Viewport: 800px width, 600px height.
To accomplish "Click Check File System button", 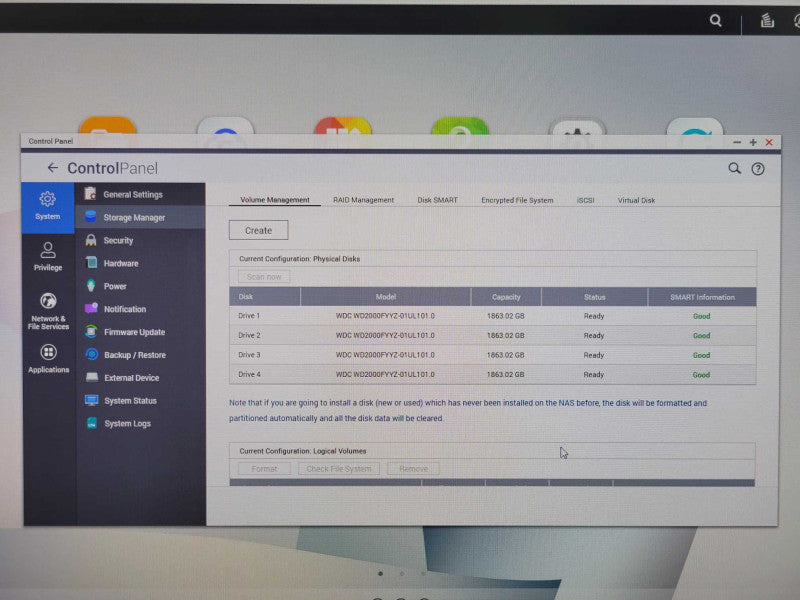I will pos(339,468).
